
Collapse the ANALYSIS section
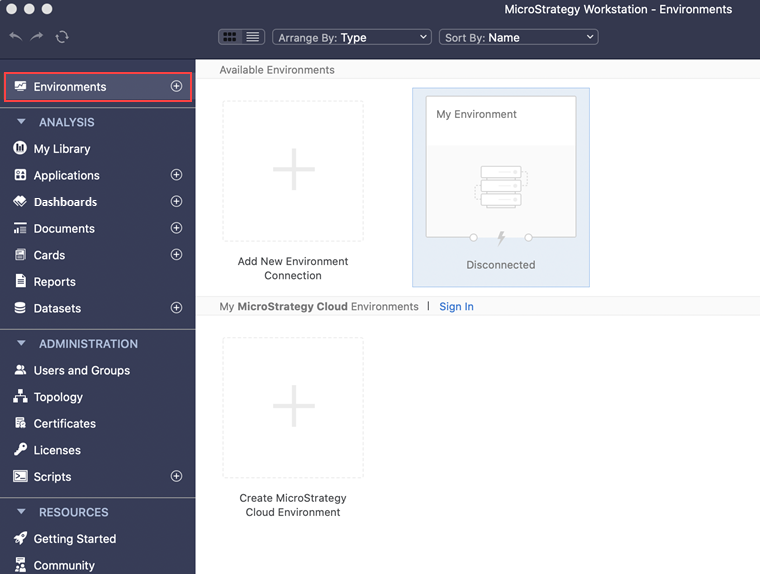pos(21,122)
